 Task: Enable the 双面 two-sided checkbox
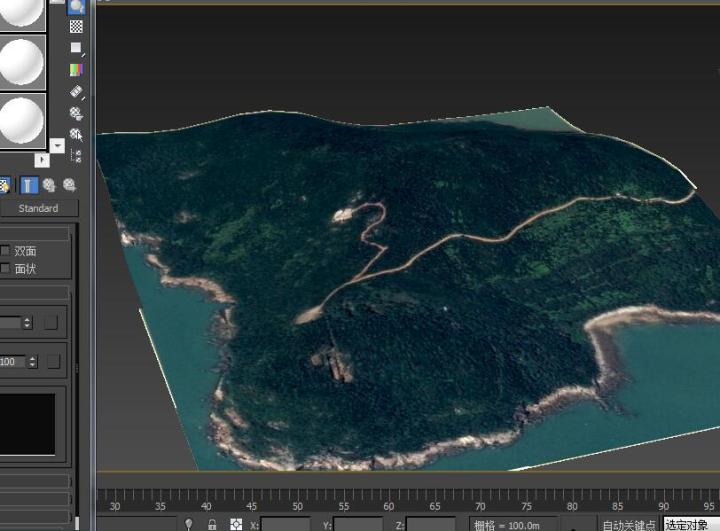tap(5, 251)
